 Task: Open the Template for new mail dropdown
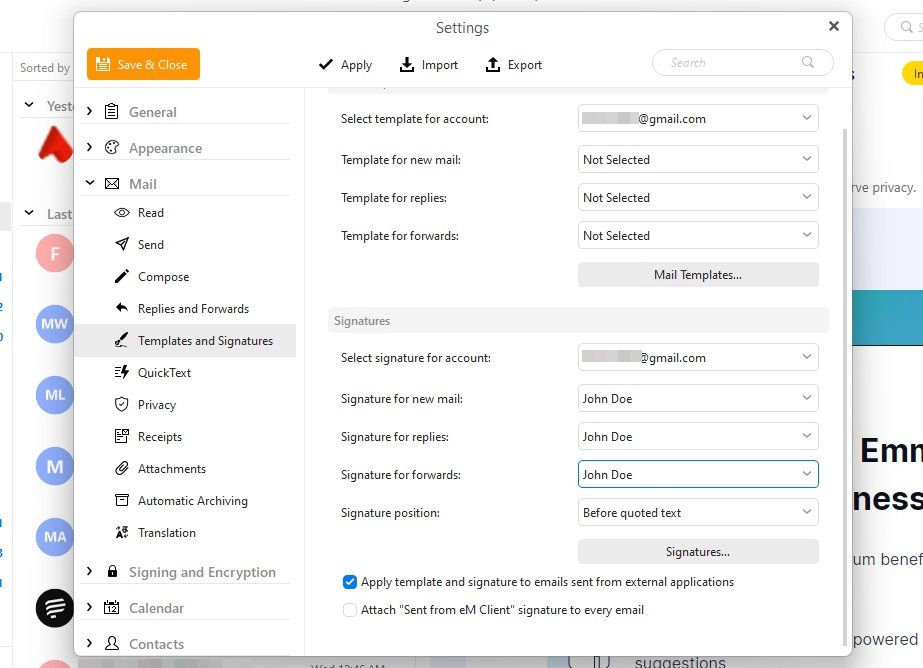point(697,159)
